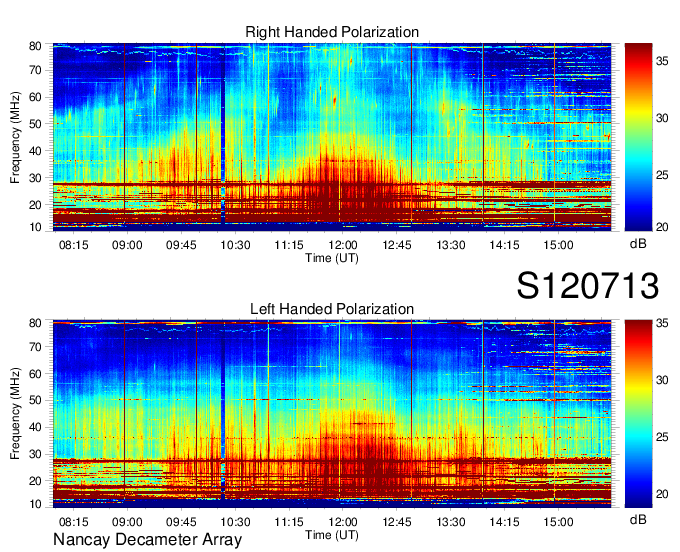Click the 11:15 time tick of Left Handed plot
This screenshot has height=552, width=680.
(289, 522)
